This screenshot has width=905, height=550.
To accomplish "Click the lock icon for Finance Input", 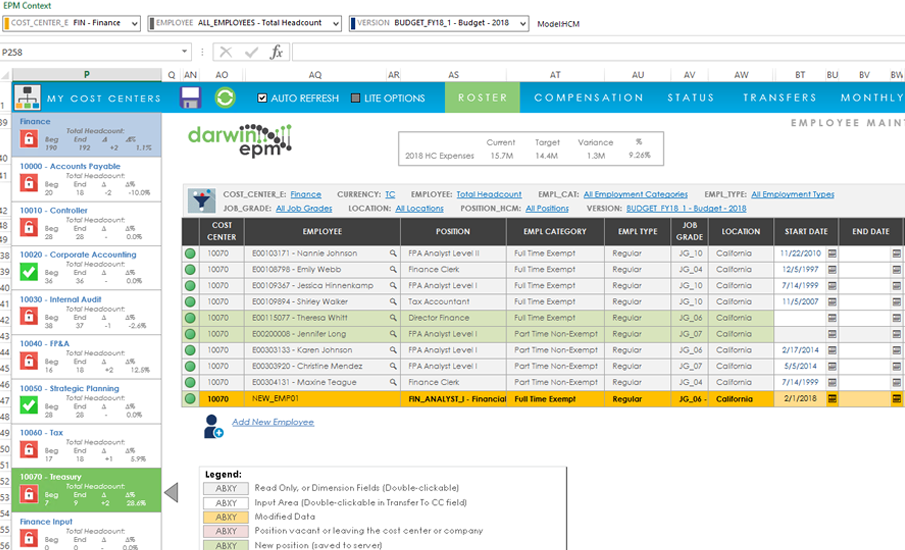I will point(29,538).
